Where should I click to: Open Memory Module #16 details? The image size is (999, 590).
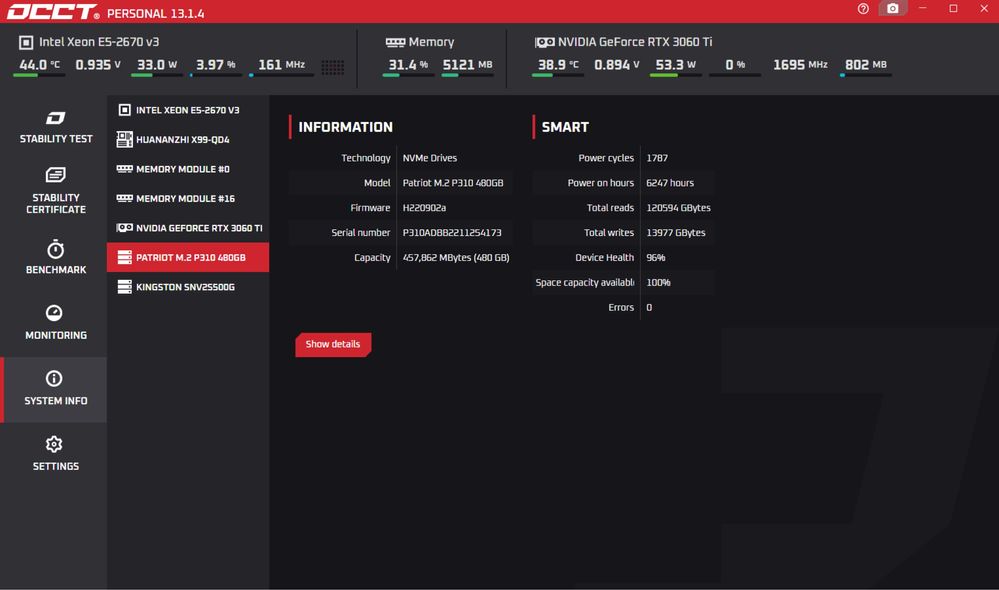[188, 198]
